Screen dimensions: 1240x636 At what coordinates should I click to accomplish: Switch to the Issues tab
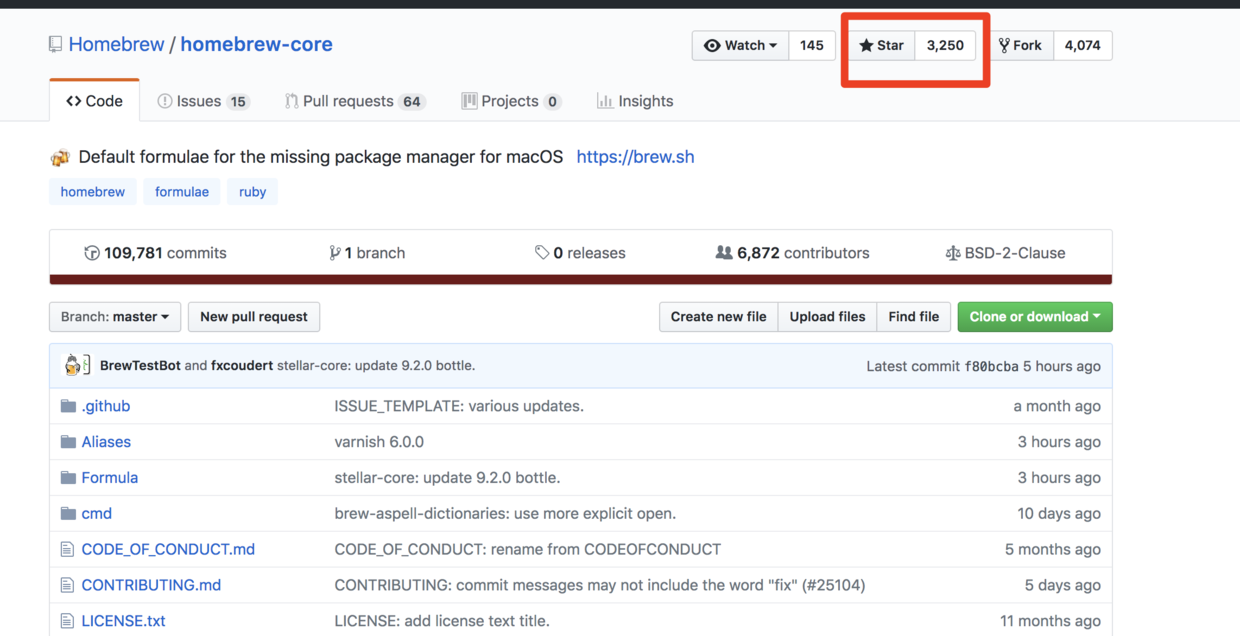point(203,101)
